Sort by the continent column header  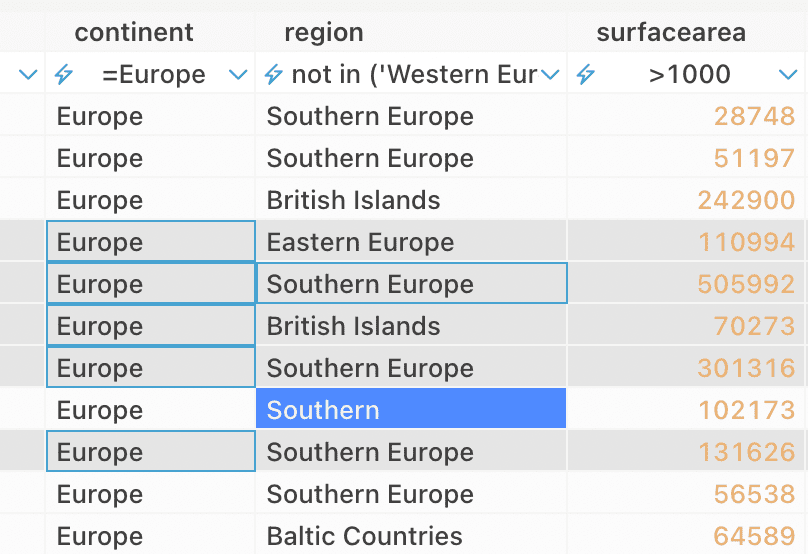[134, 32]
